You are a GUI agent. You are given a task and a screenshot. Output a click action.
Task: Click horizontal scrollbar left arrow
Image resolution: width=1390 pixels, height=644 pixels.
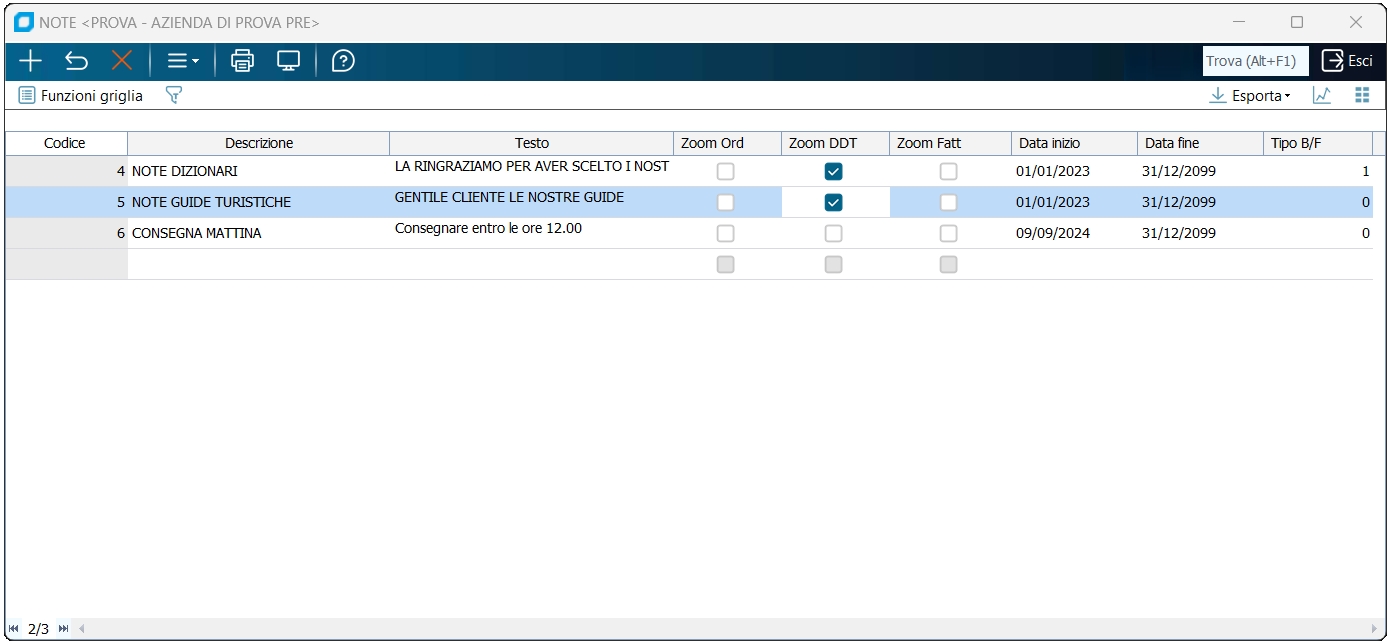point(82,629)
